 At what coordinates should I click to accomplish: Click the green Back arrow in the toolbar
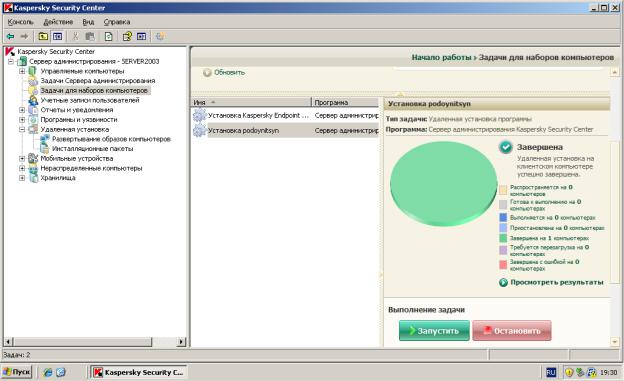click(x=10, y=37)
